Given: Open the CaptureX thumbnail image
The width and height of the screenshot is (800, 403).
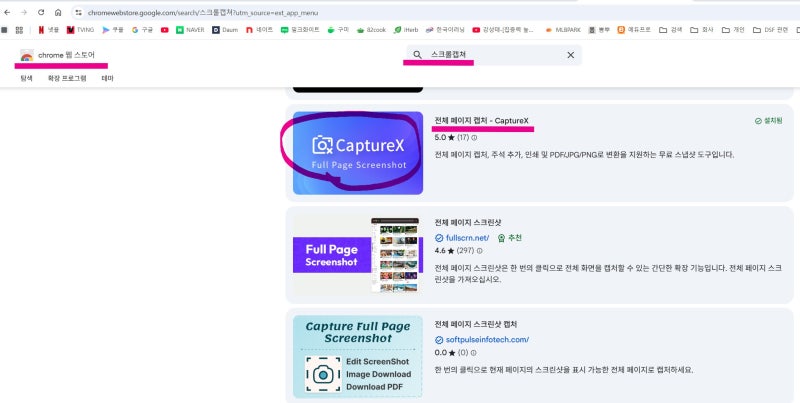Looking at the screenshot, I should click(358, 153).
